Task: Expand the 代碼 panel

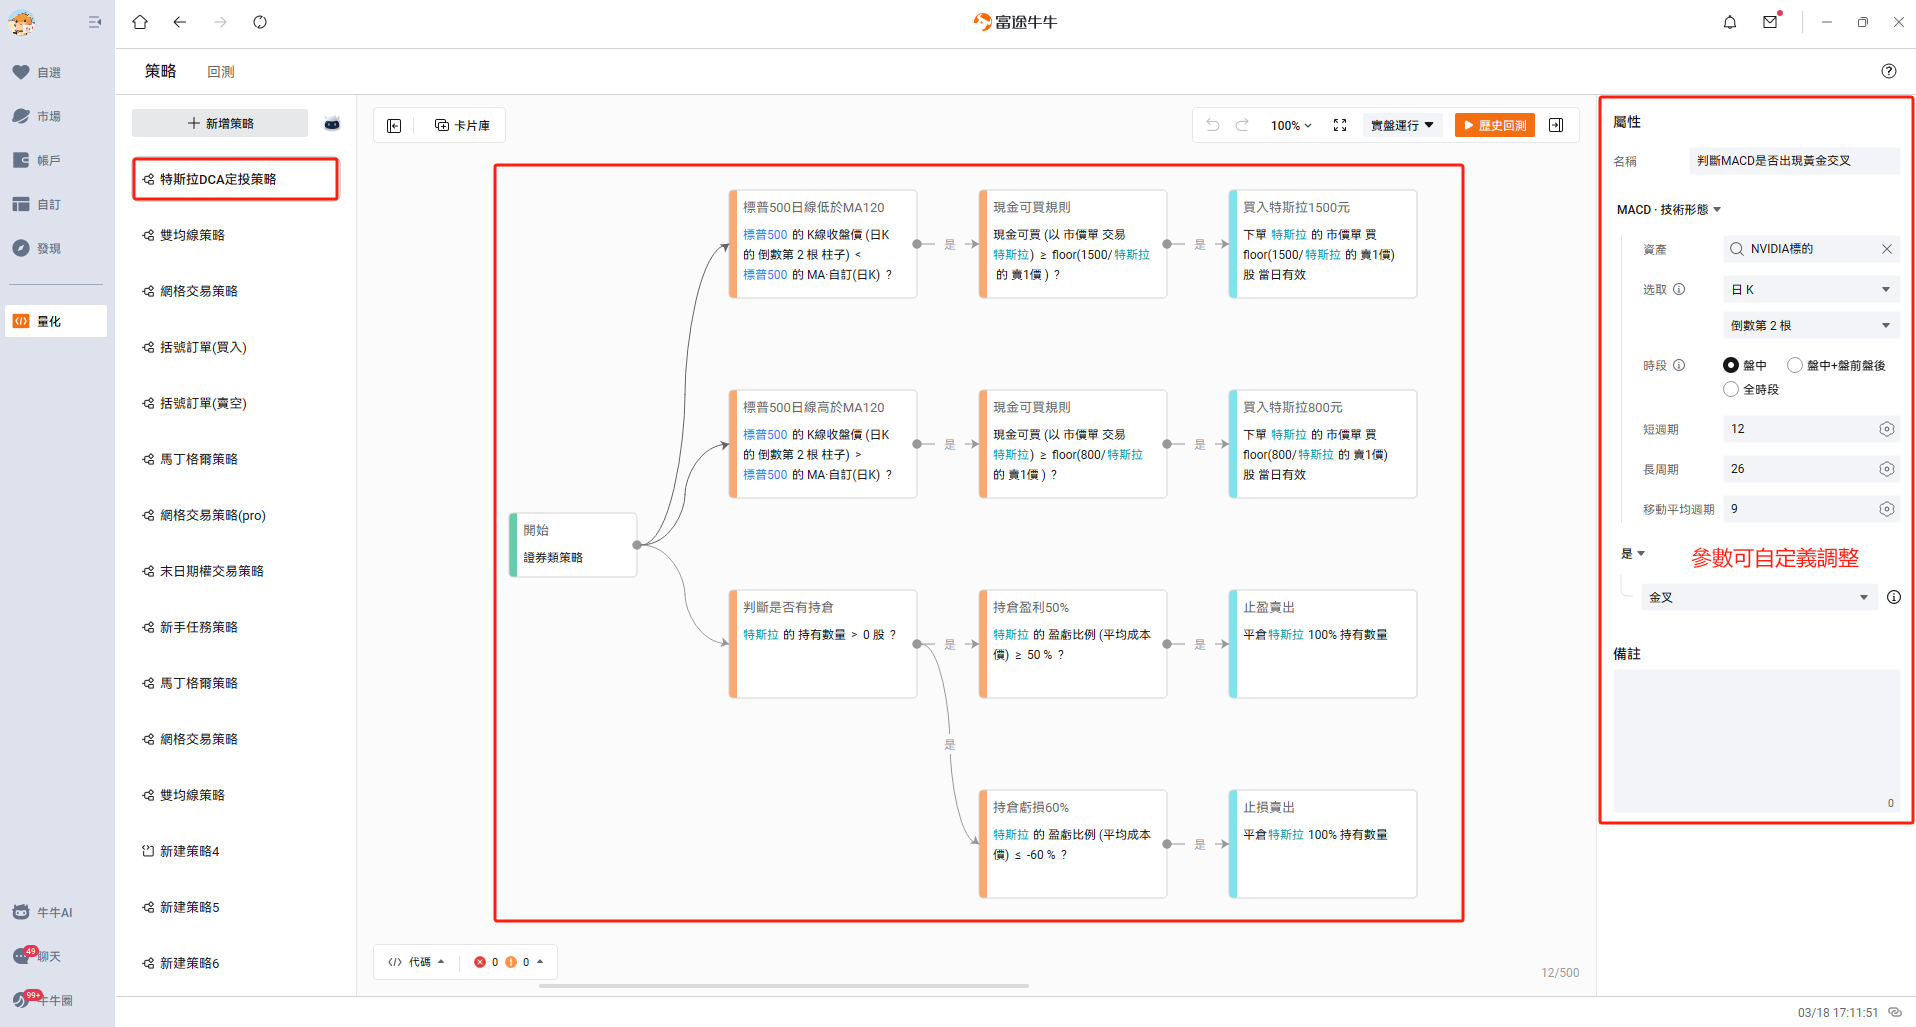Action: click(416, 962)
